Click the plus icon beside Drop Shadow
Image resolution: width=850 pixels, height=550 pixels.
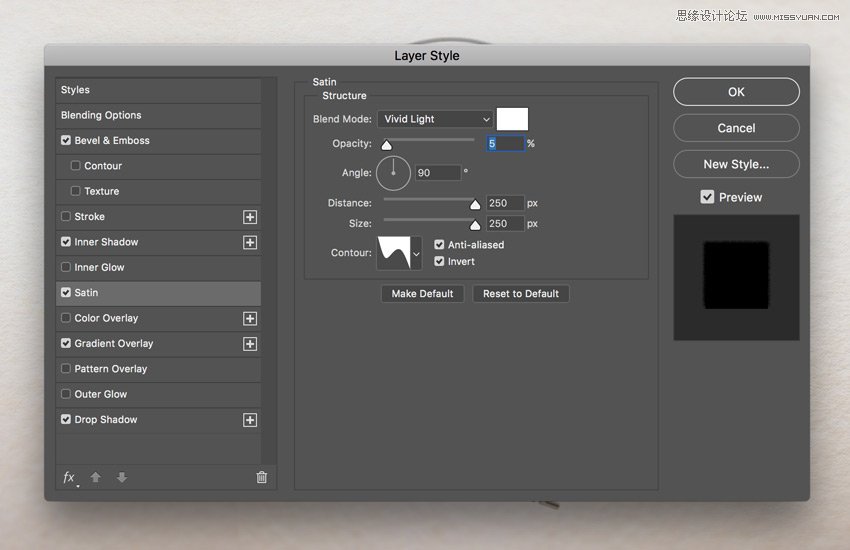click(x=250, y=420)
